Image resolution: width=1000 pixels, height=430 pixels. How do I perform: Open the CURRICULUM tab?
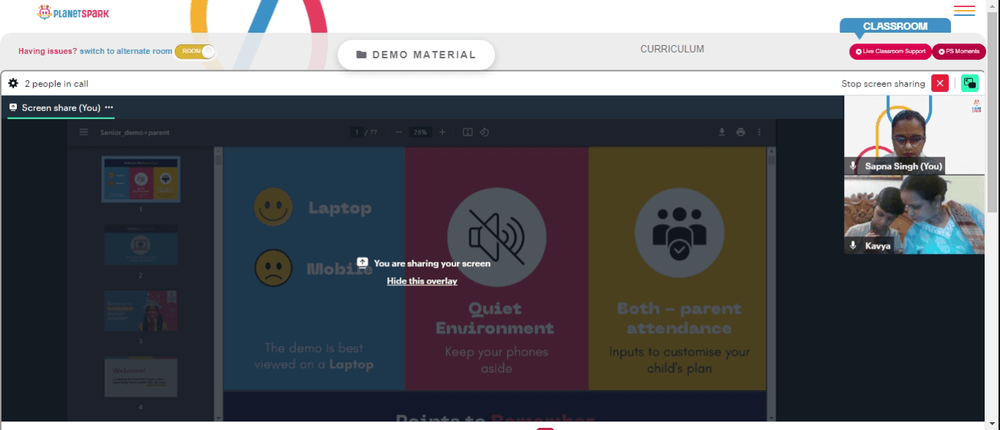(672, 48)
